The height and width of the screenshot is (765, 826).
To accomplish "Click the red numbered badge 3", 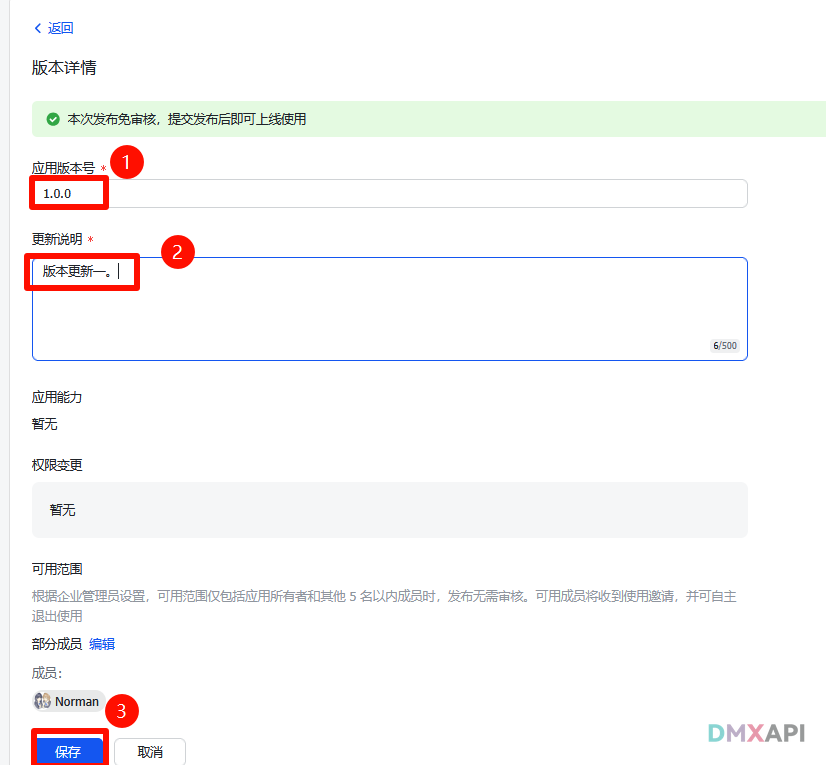I will (x=121, y=711).
